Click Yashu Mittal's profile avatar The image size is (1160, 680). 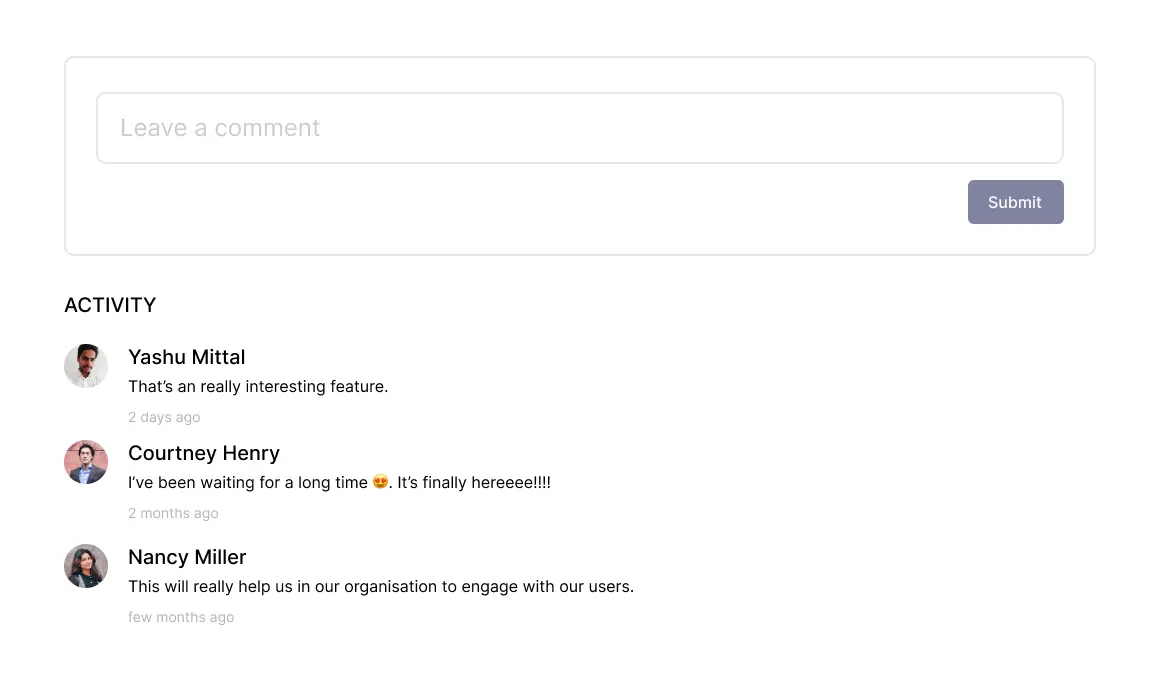coord(86,366)
